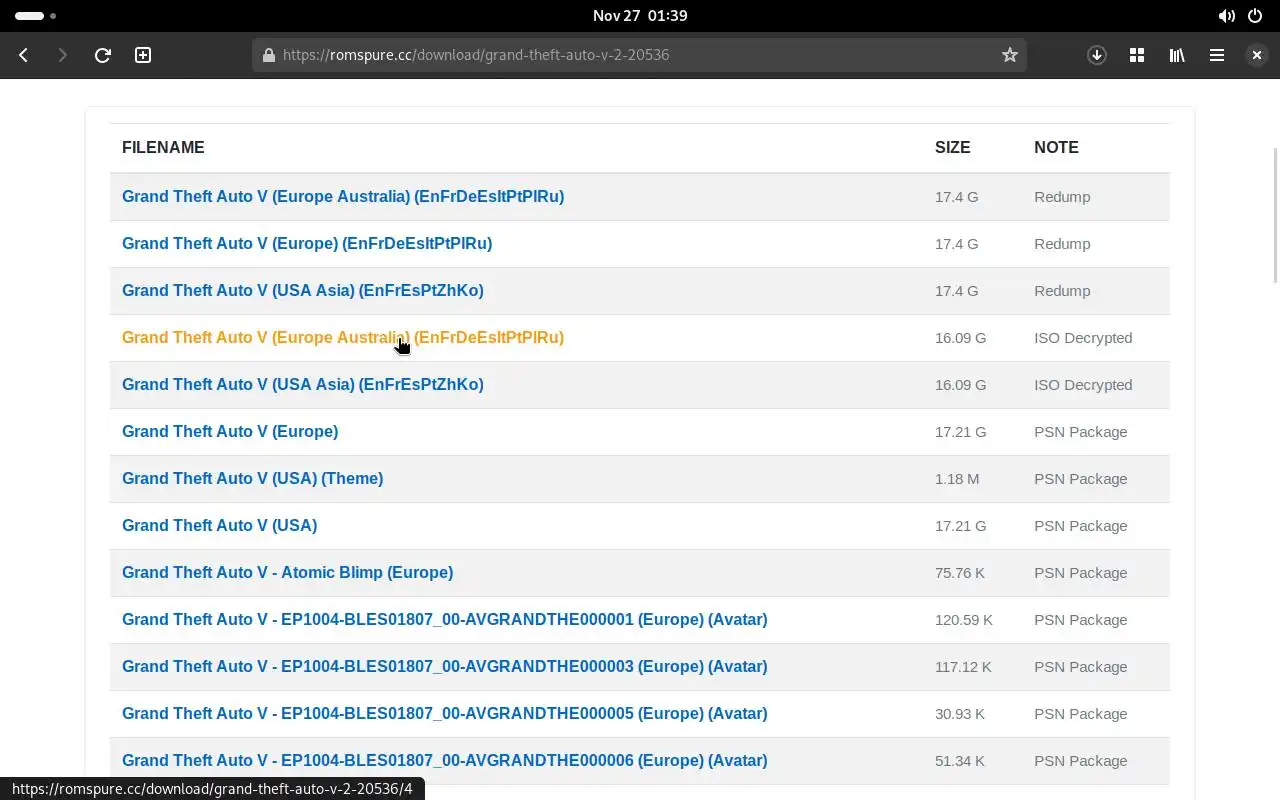Open a new tab
The width and height of the screenshot is (1280, 800).
pyautogui.click(x=143, y=55)
